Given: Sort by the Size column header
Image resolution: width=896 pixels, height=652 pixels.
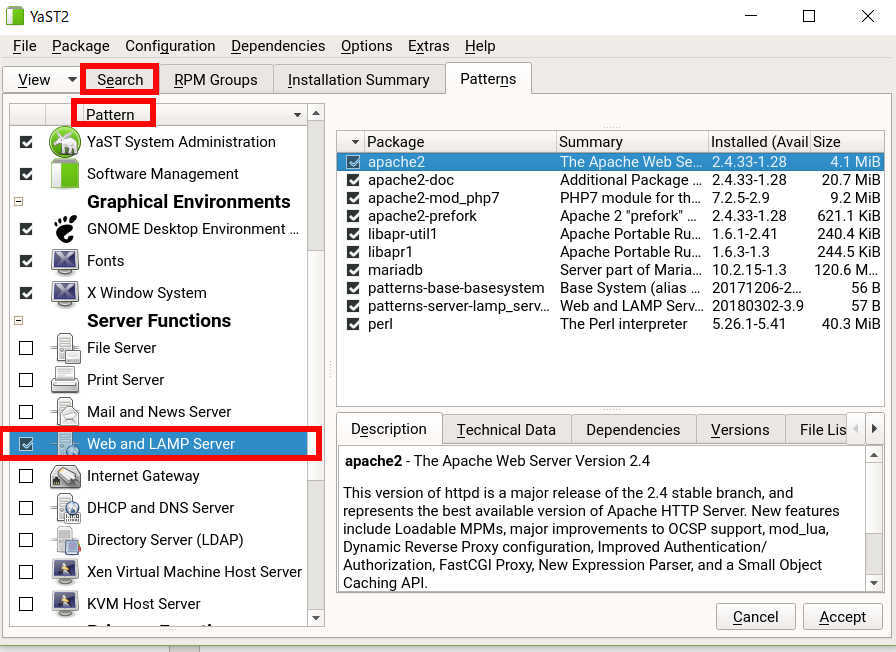Looking at the screenshot, I should [847, 142].
